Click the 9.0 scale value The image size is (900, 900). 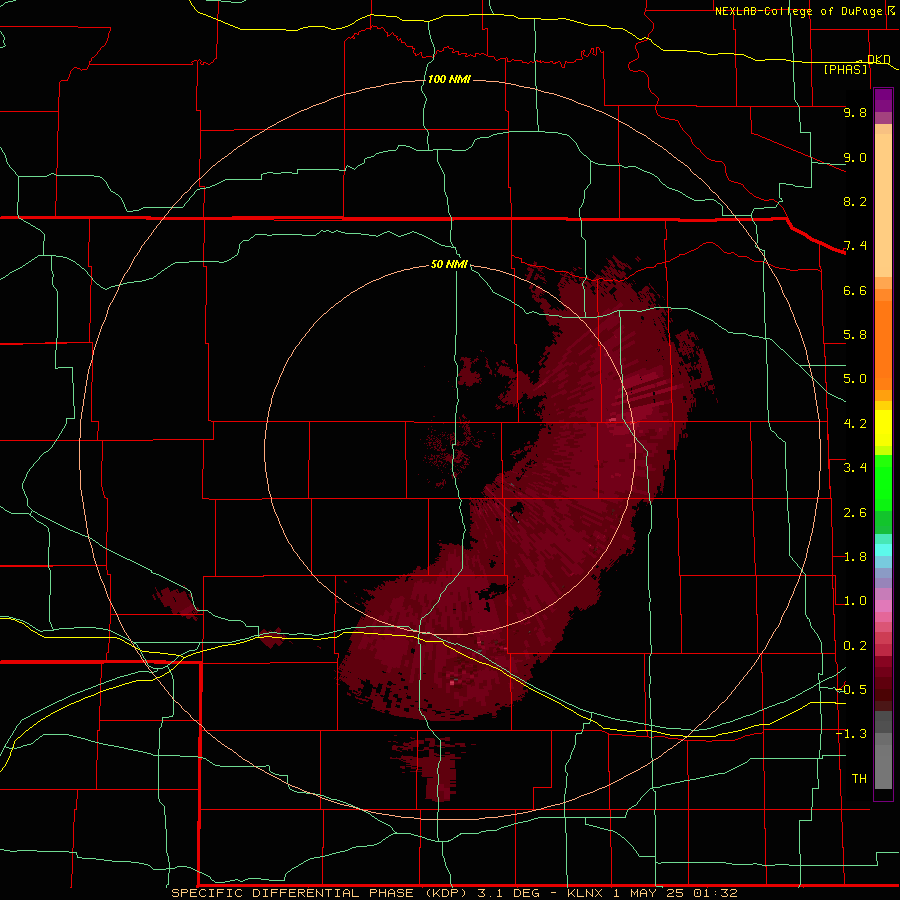click(855, 157)
